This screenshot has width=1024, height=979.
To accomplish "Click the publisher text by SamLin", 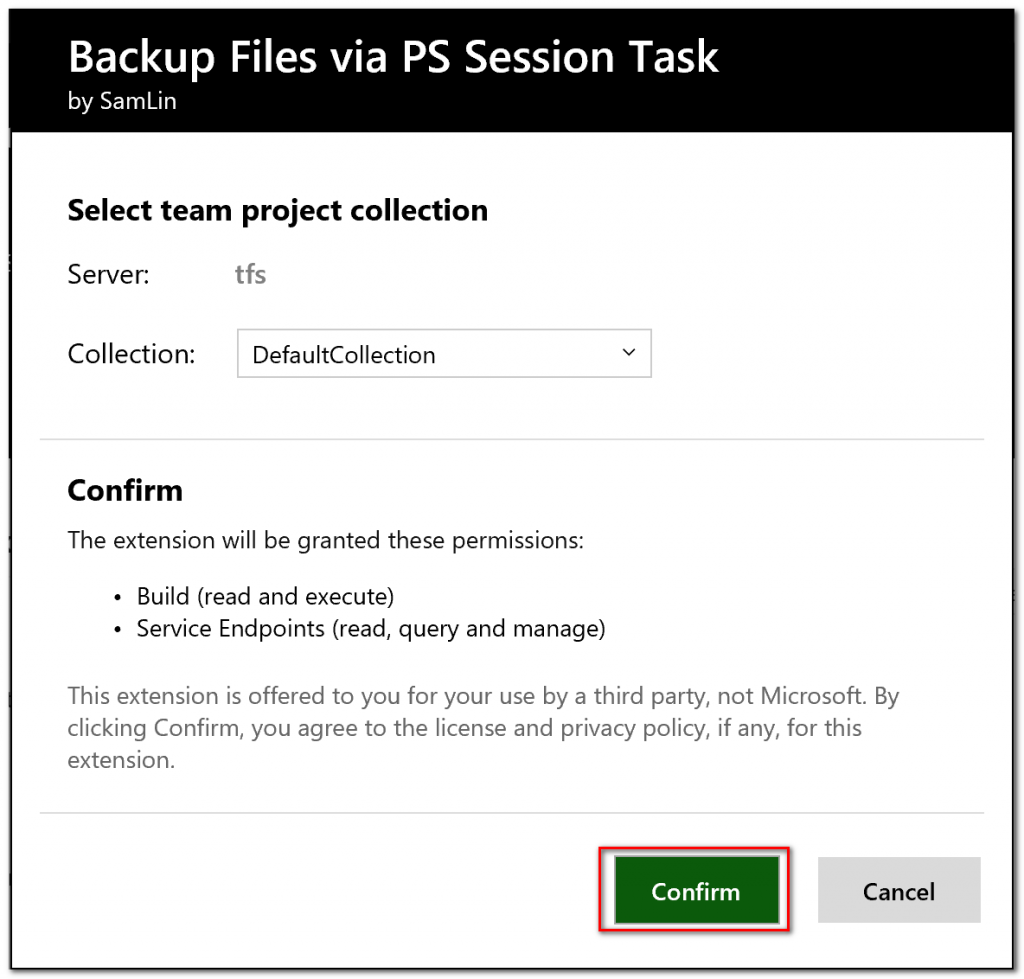I will [122, 102].
